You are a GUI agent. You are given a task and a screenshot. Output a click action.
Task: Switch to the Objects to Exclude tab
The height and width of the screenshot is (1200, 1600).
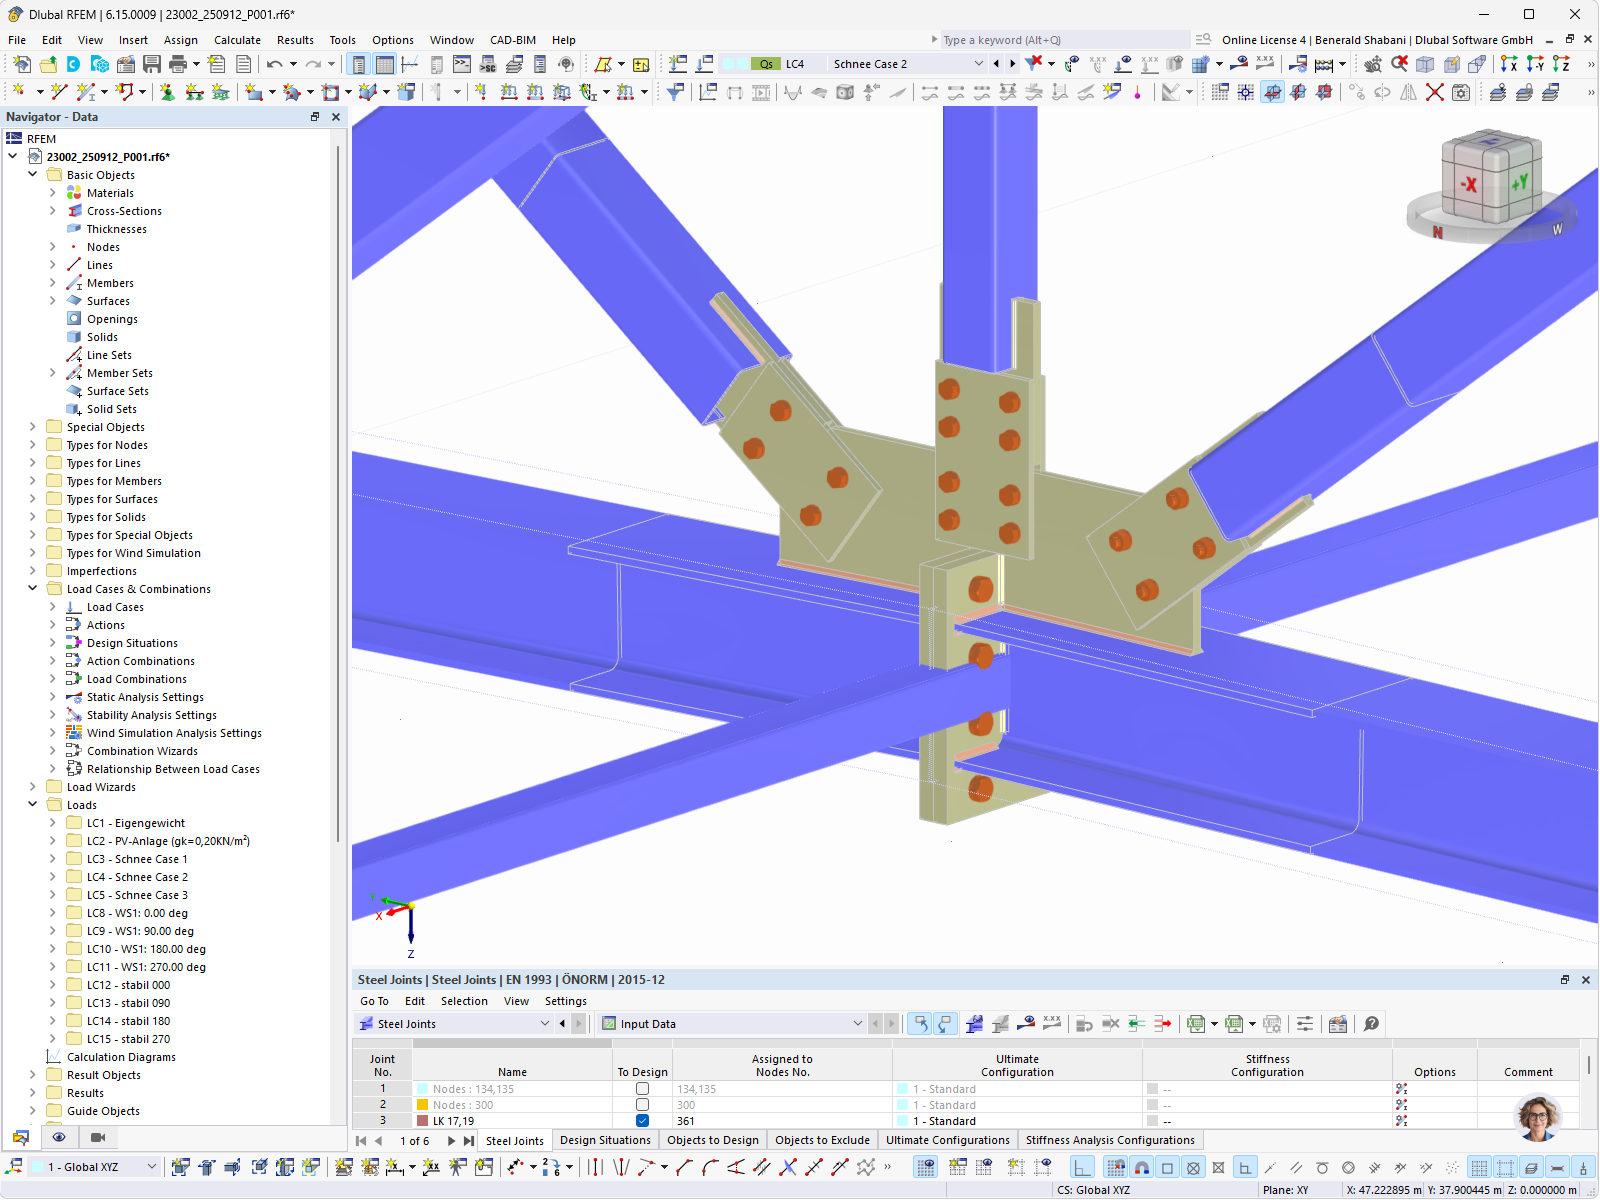coord(822,1140)
